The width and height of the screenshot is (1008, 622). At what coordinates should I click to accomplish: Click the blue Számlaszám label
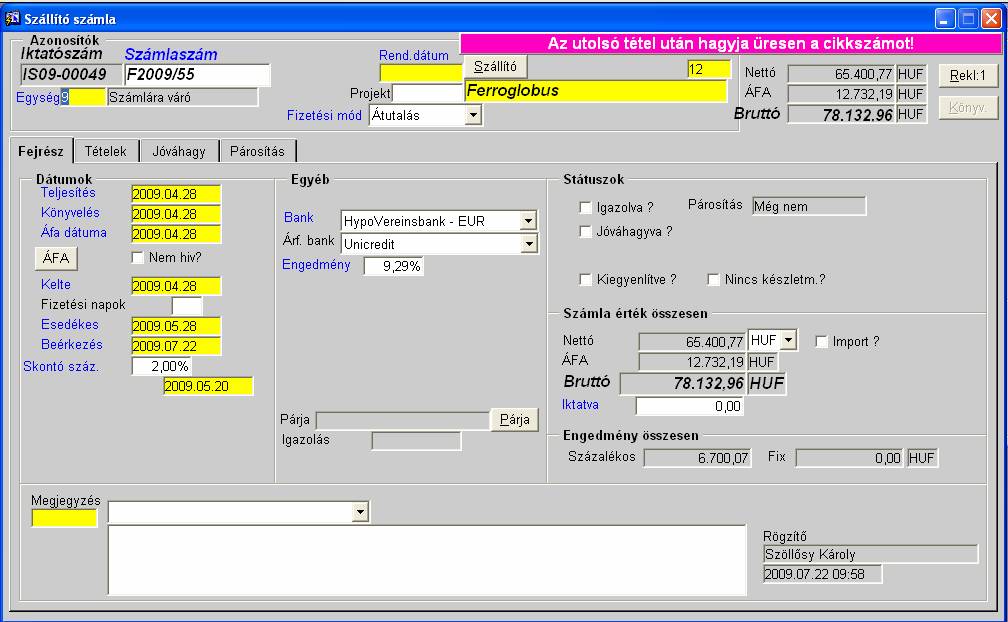(171, 55)
